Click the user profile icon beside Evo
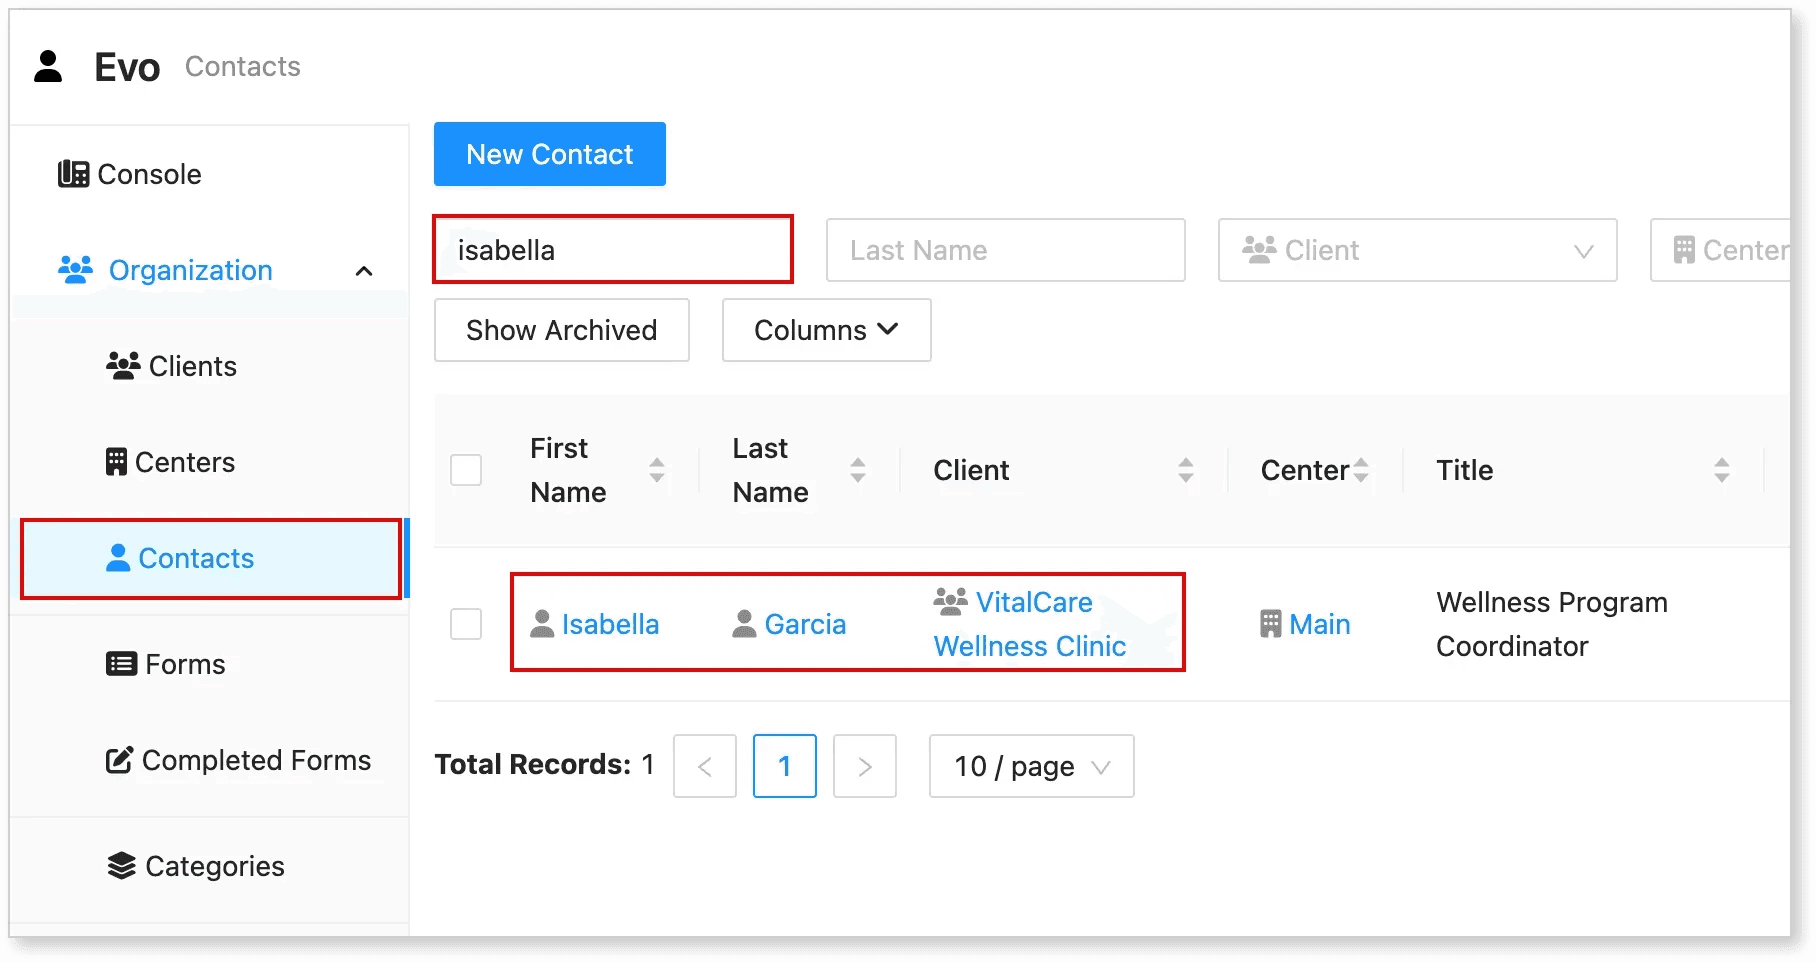Image resolution: width=1816 pixels, height=962 pixels. pyautogui.click(x=48, y=66)
